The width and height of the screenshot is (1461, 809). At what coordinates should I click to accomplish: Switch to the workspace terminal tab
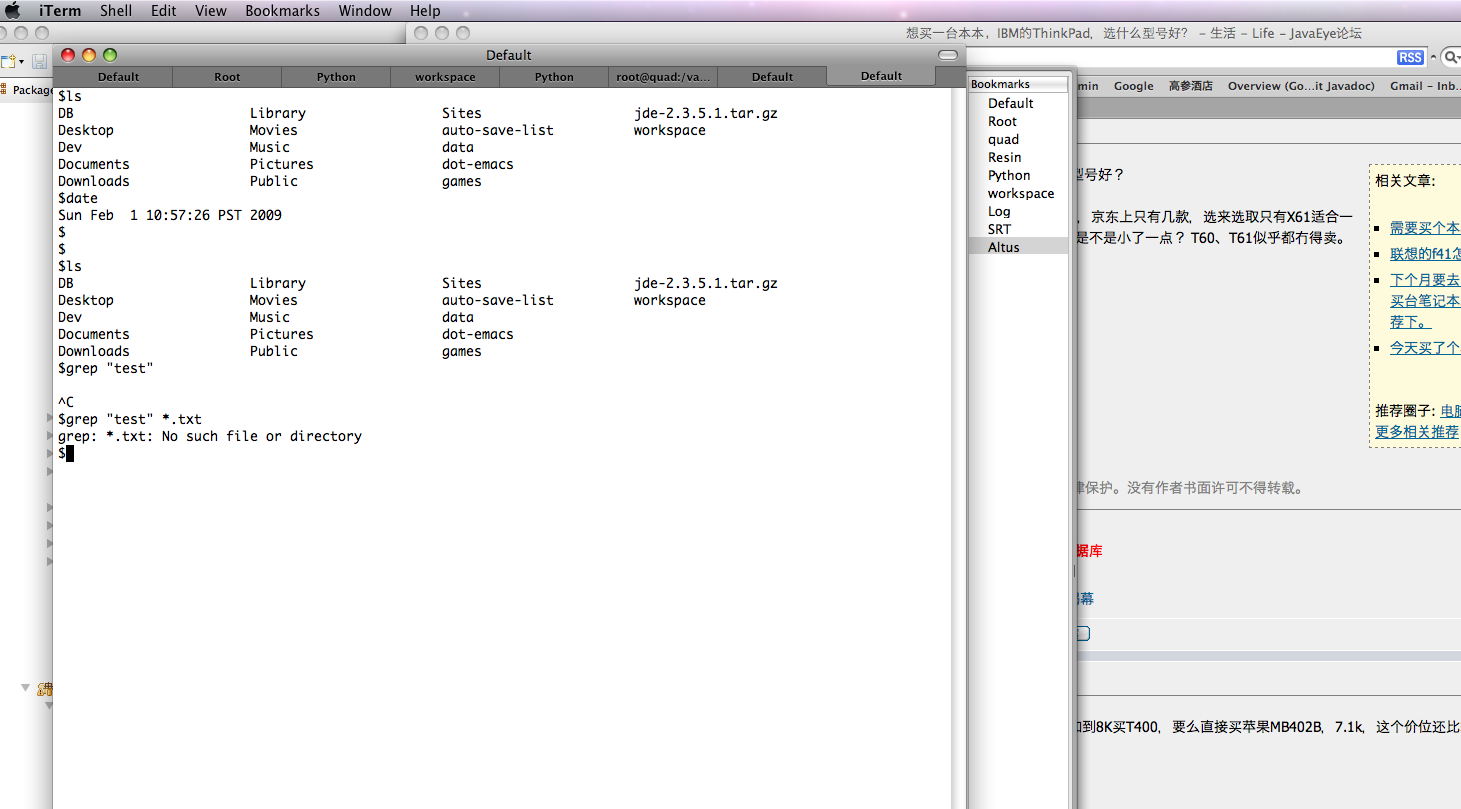(x=445, y=77)
